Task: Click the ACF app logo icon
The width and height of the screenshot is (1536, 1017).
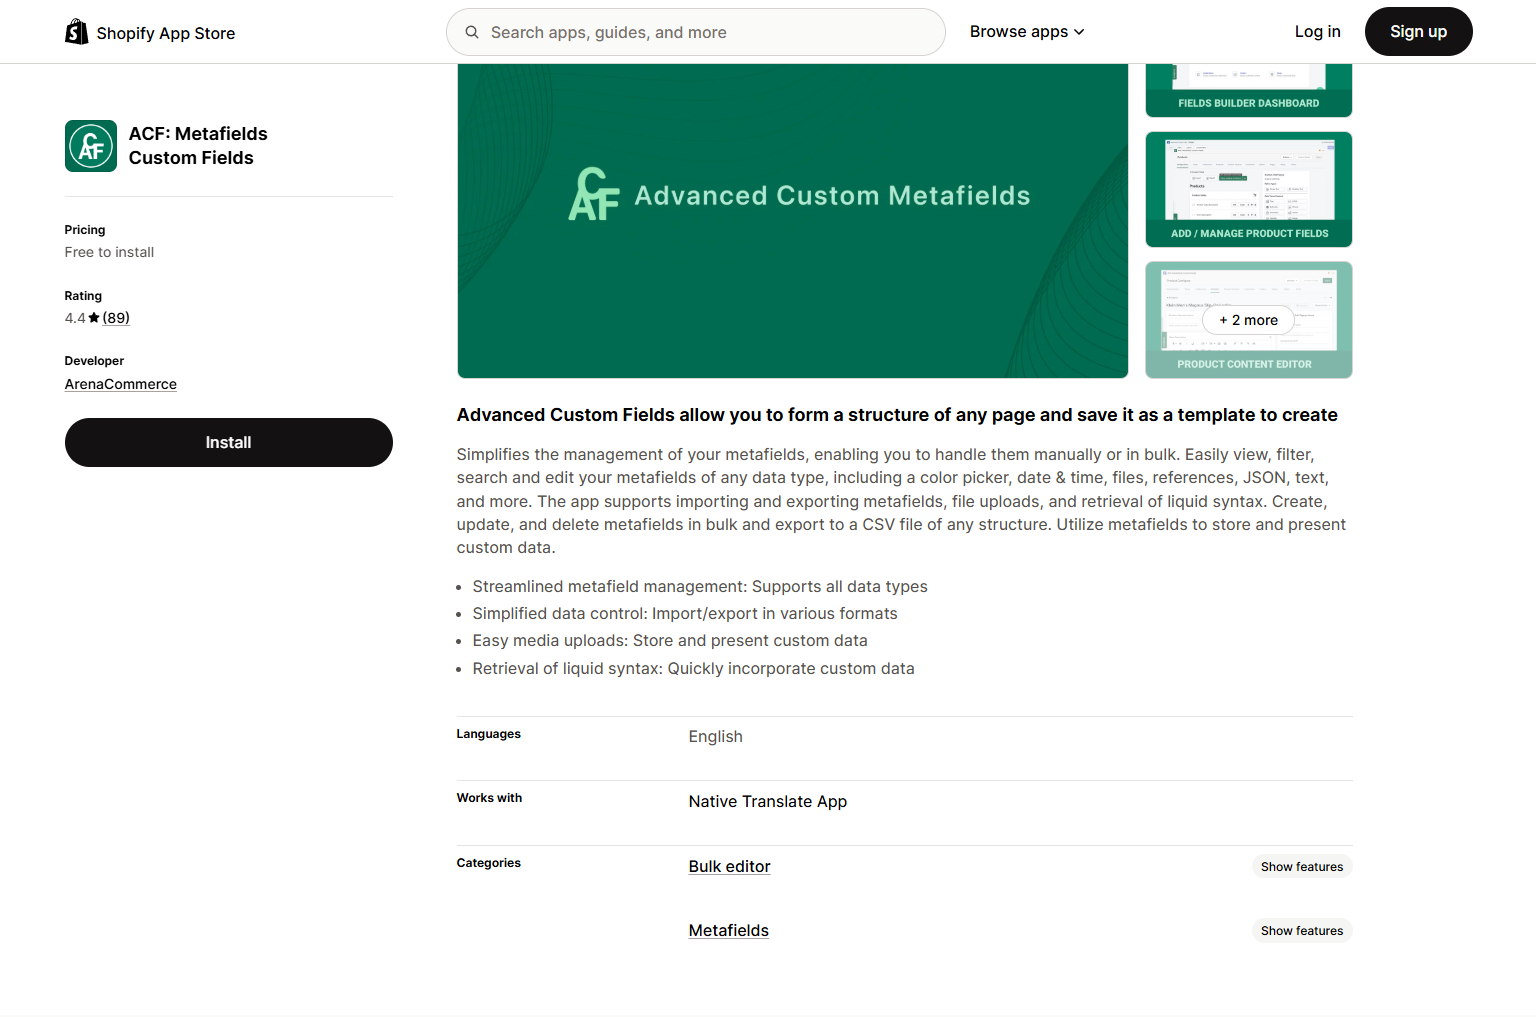Action: click(x=91, y=146)
